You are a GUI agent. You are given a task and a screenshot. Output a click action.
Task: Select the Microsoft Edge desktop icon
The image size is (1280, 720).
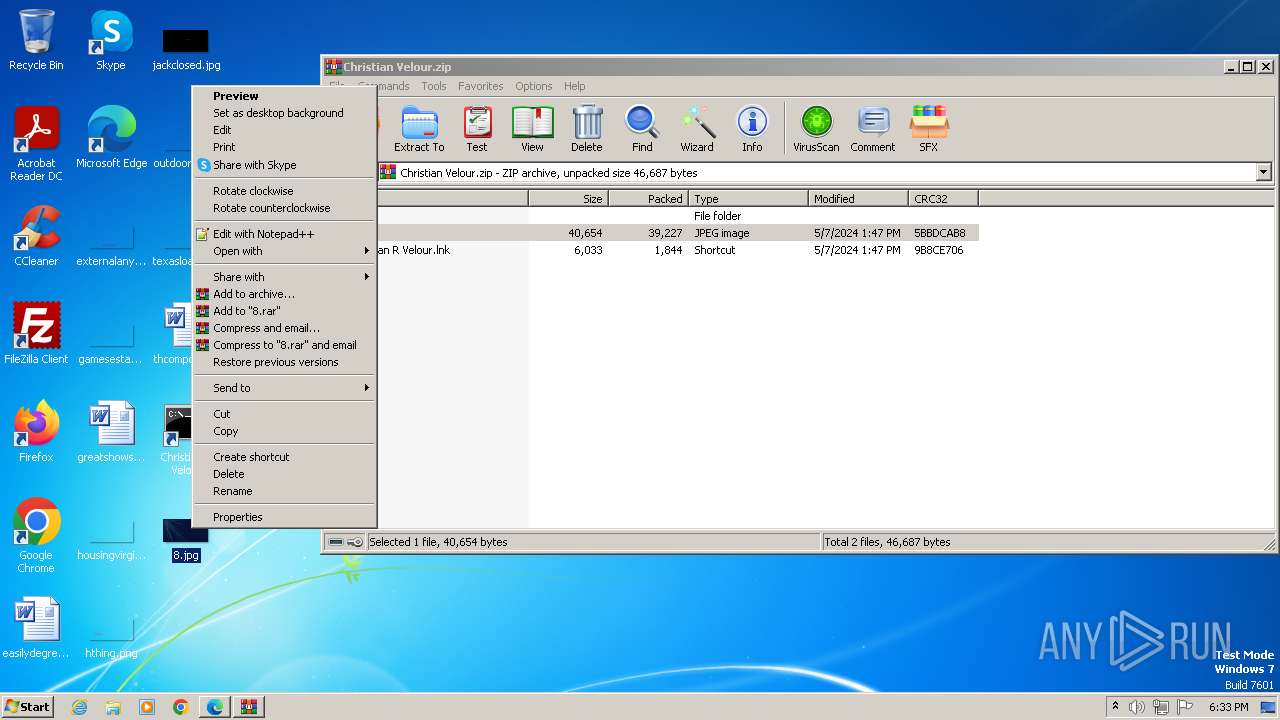point(111,138)
